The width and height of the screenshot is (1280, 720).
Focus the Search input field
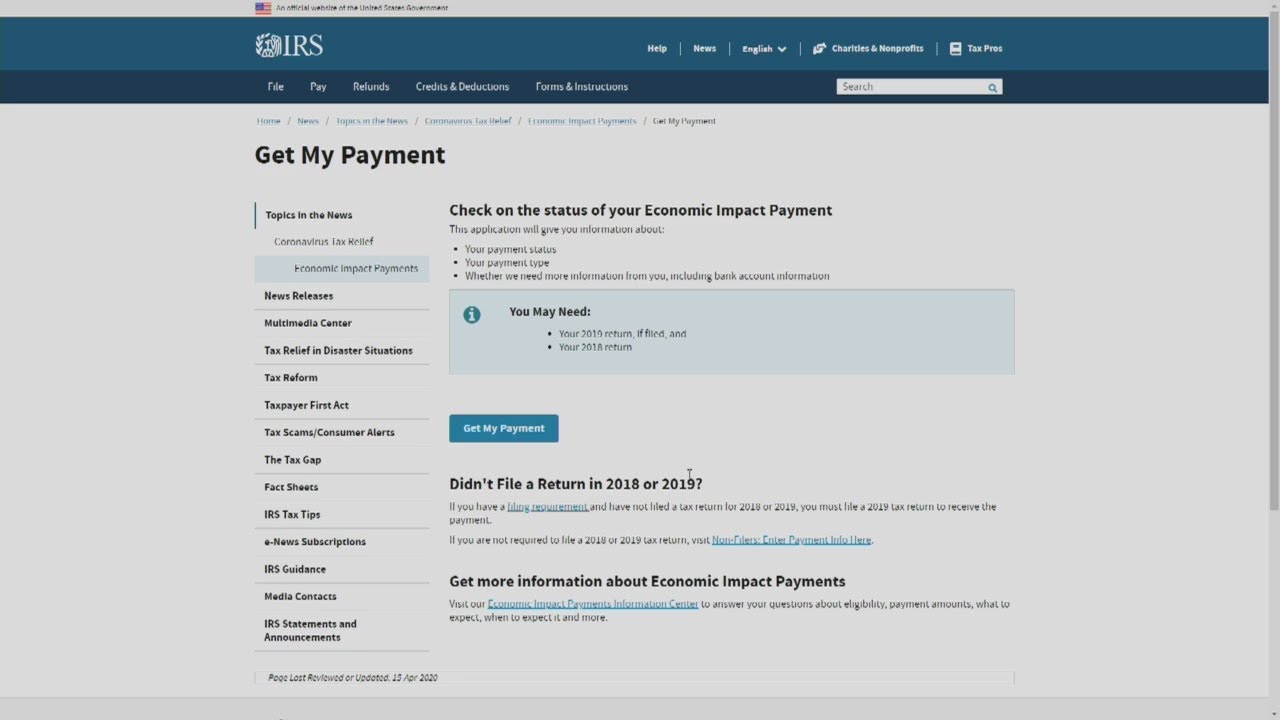point(911,87)
